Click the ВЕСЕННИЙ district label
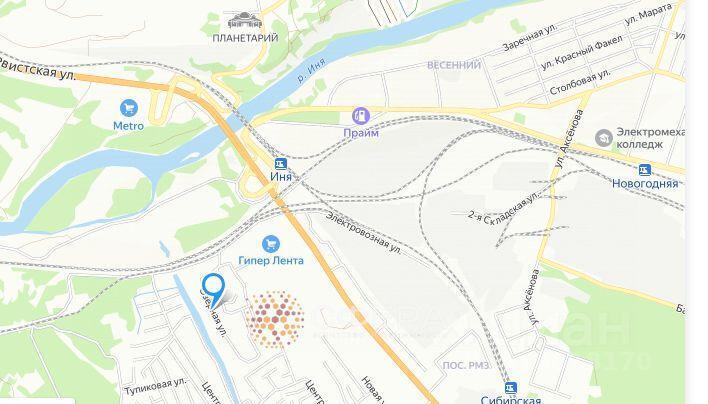Screen dimensions: 708x404 point(454,65)
